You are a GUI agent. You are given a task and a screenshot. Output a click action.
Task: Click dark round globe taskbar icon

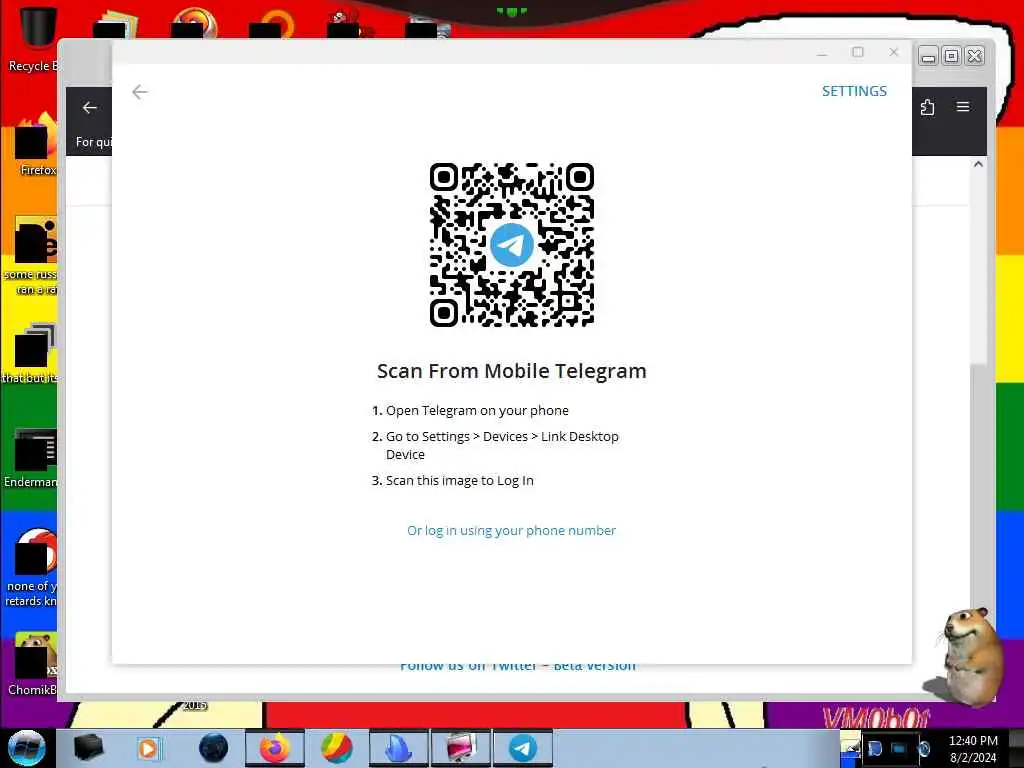click(213, 748)
